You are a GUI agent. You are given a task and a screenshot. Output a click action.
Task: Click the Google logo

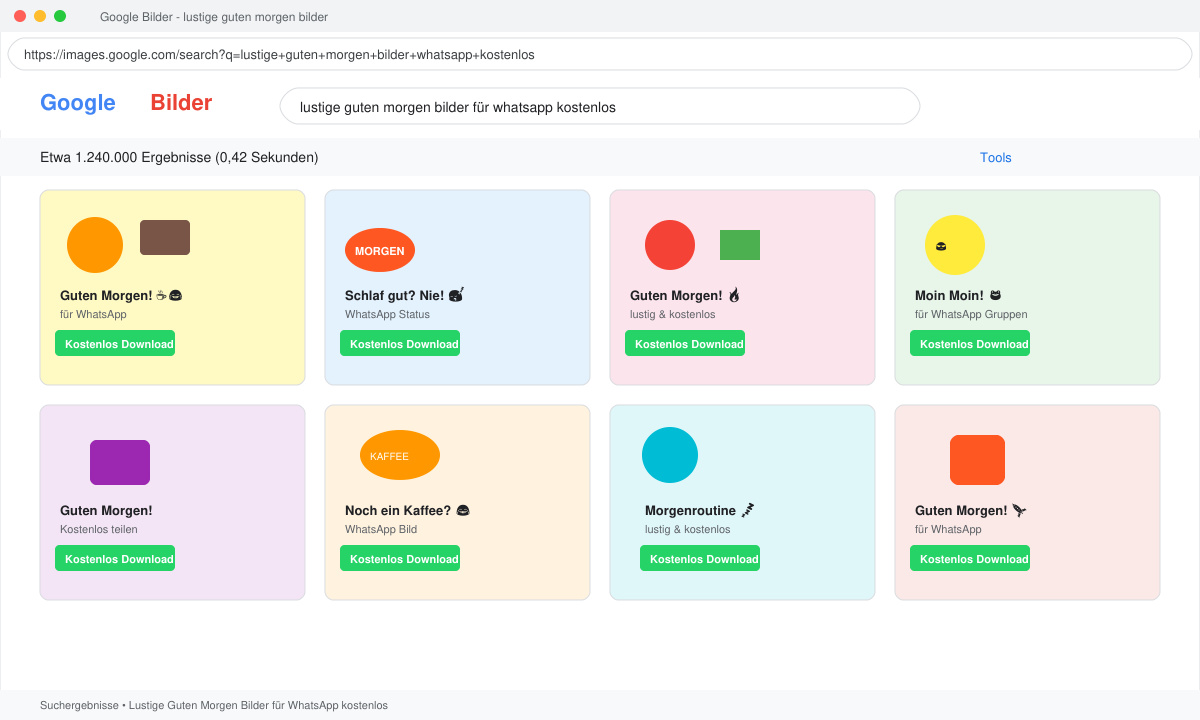(78, 103)
